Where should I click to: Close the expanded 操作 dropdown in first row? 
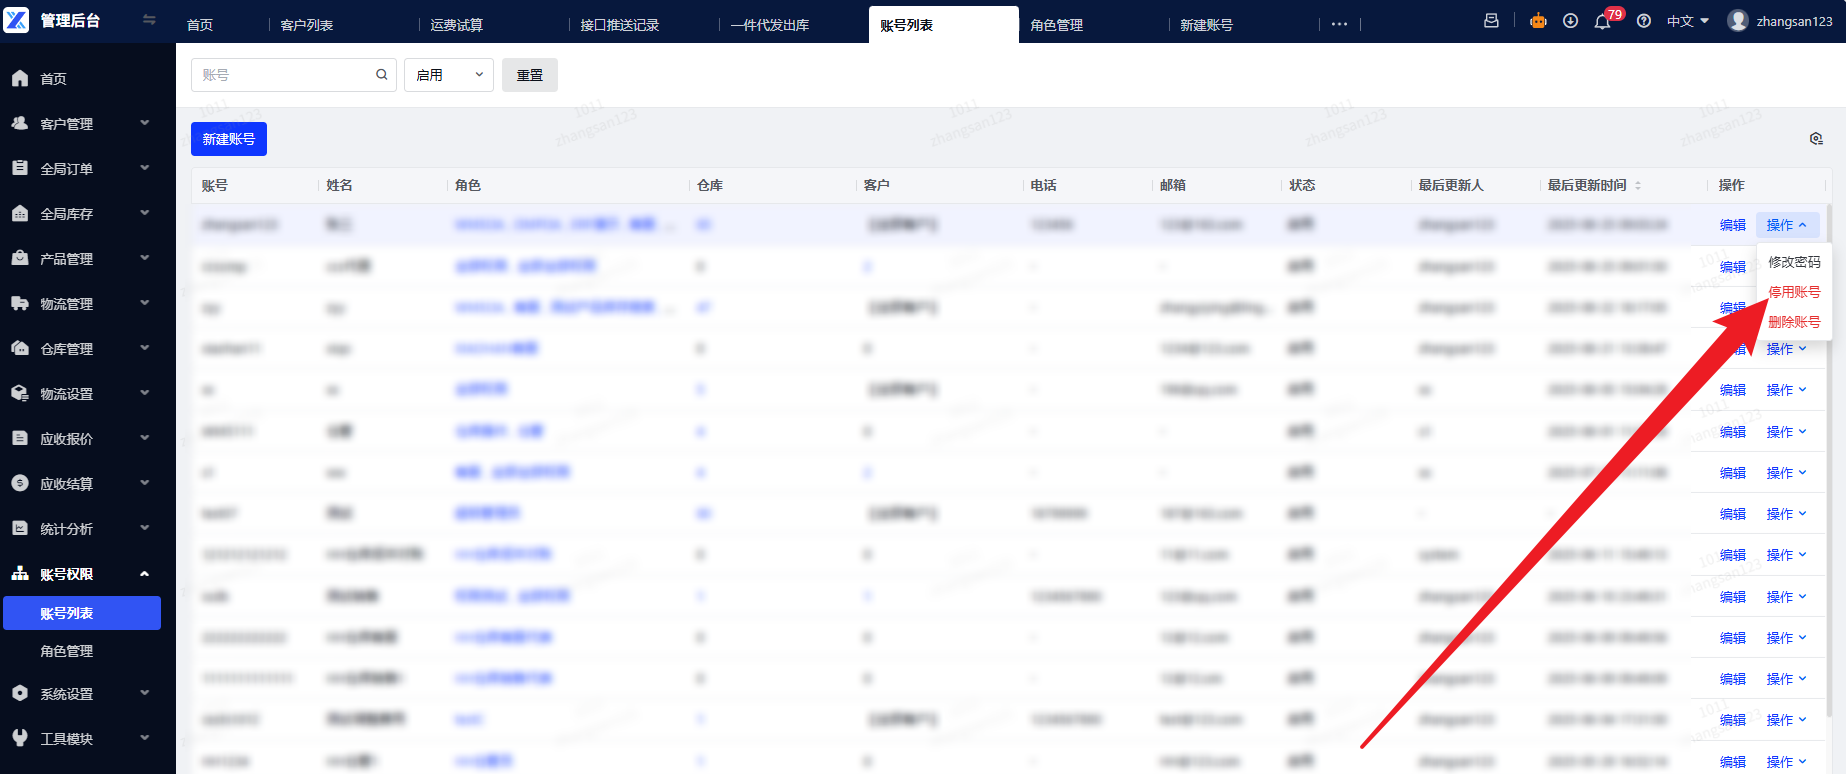[1787, 225]
